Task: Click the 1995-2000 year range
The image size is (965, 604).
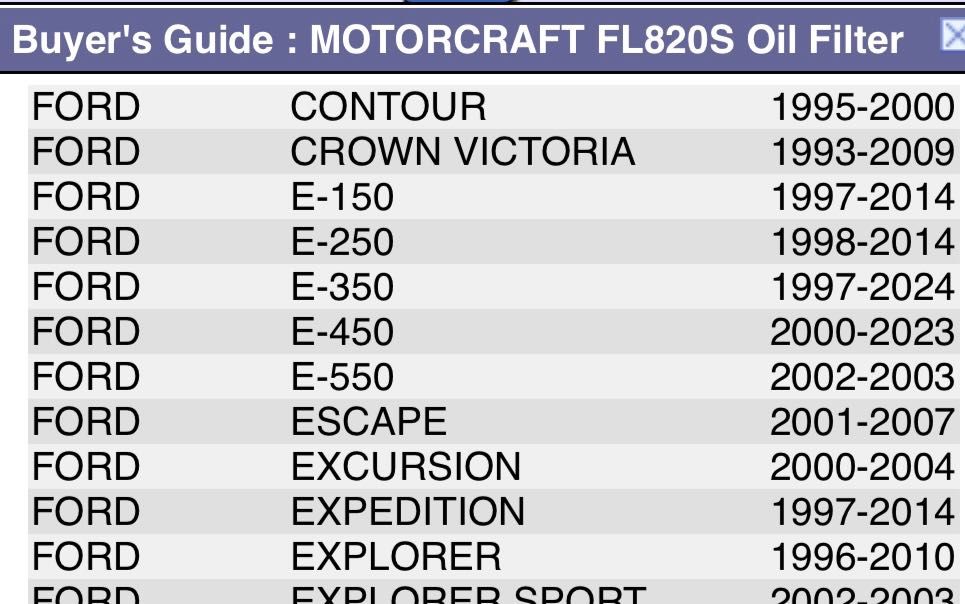Action: 862,107
